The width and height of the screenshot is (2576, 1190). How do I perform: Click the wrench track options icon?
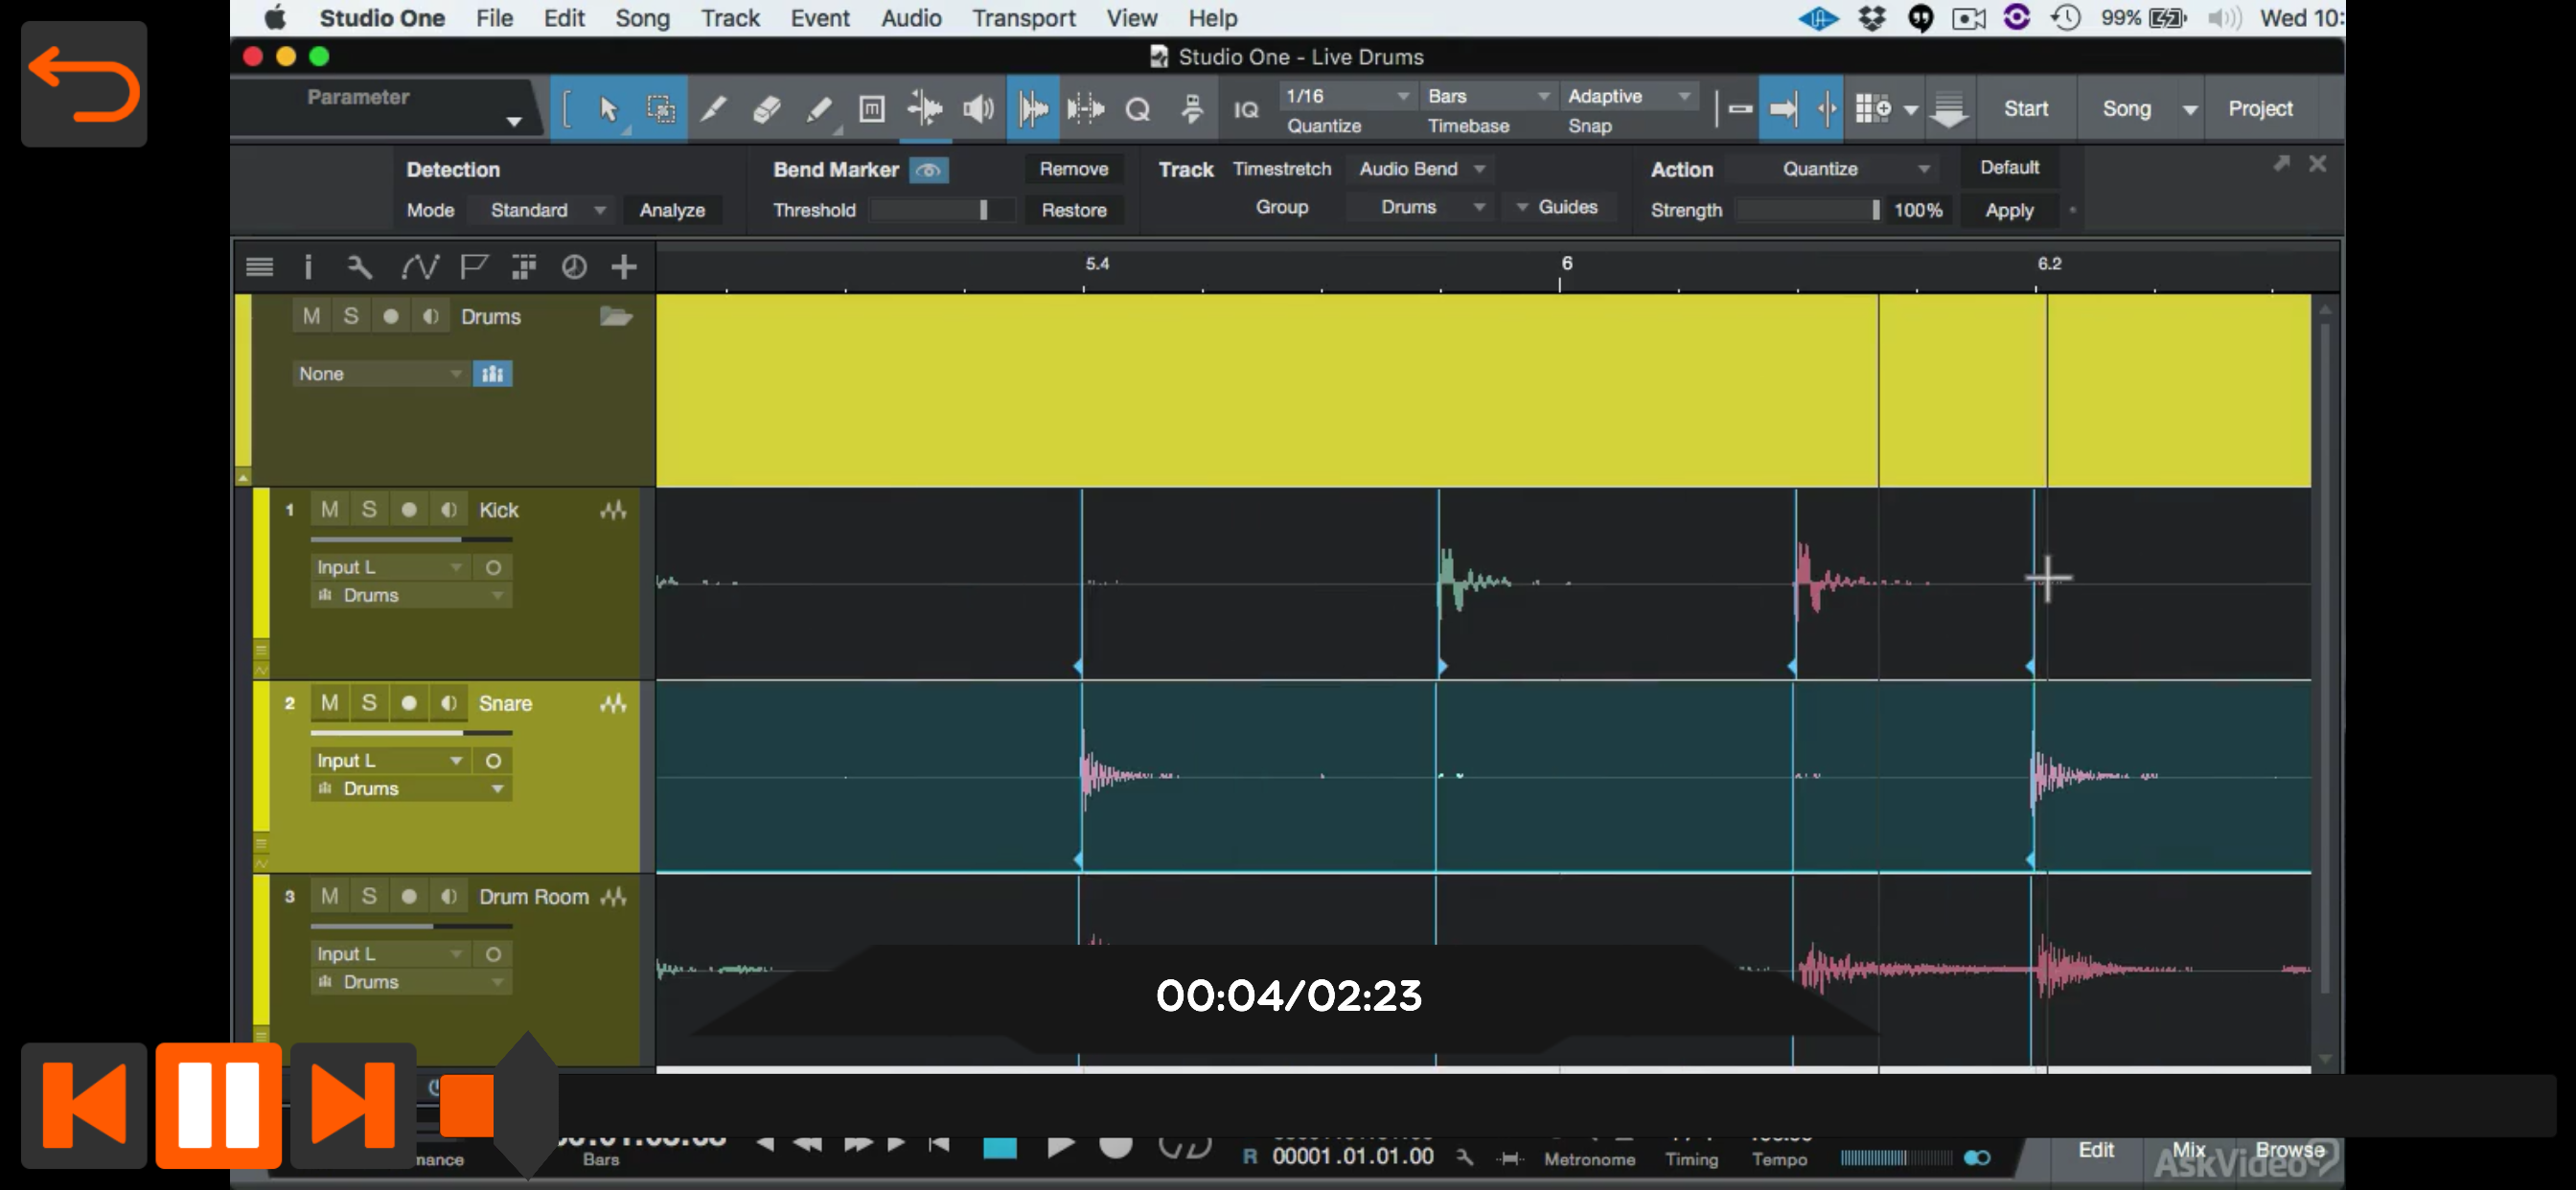[x=359, y=267]
